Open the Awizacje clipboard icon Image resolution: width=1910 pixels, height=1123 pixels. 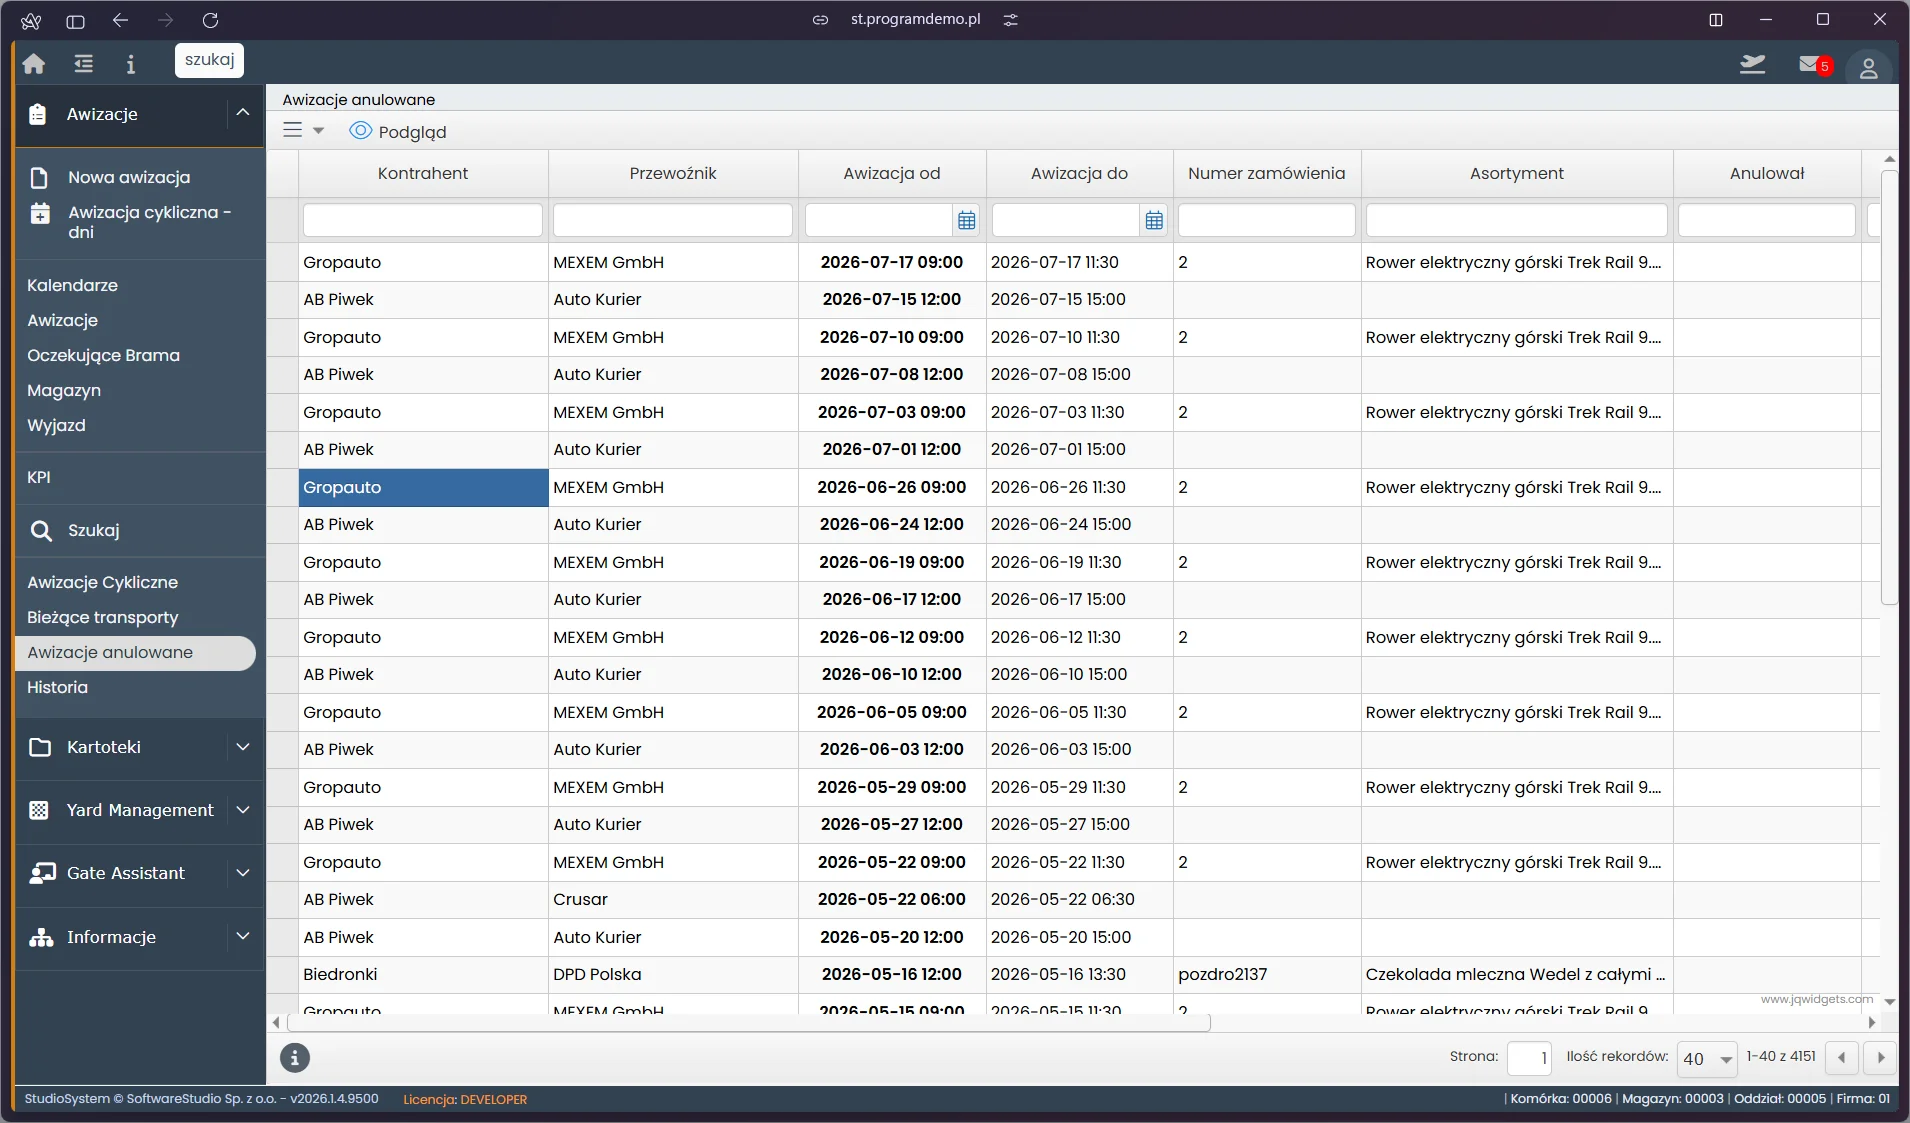(38, 114)
